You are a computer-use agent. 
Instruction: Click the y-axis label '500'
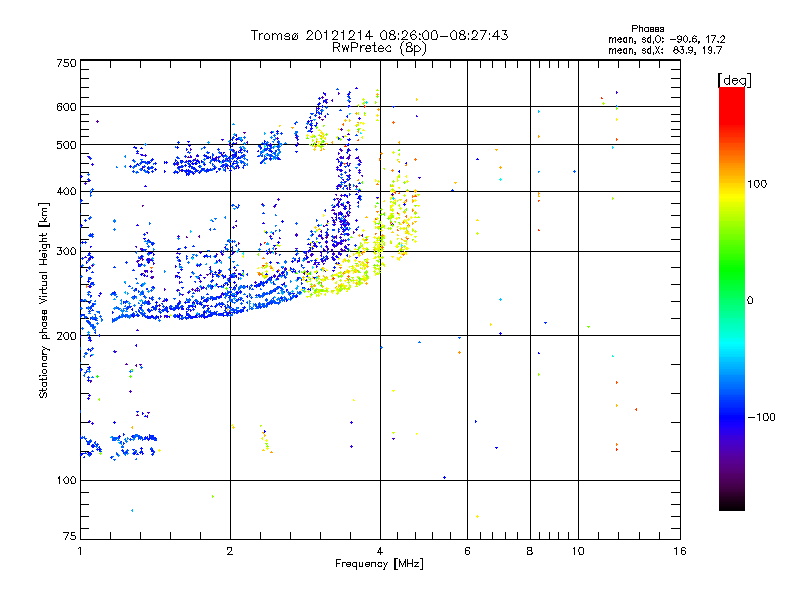point(66,145)
